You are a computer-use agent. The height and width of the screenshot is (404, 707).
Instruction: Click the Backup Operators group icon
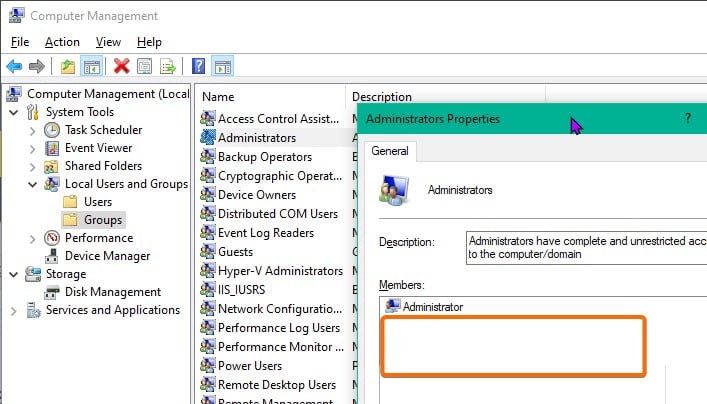(x=208, y=156)
